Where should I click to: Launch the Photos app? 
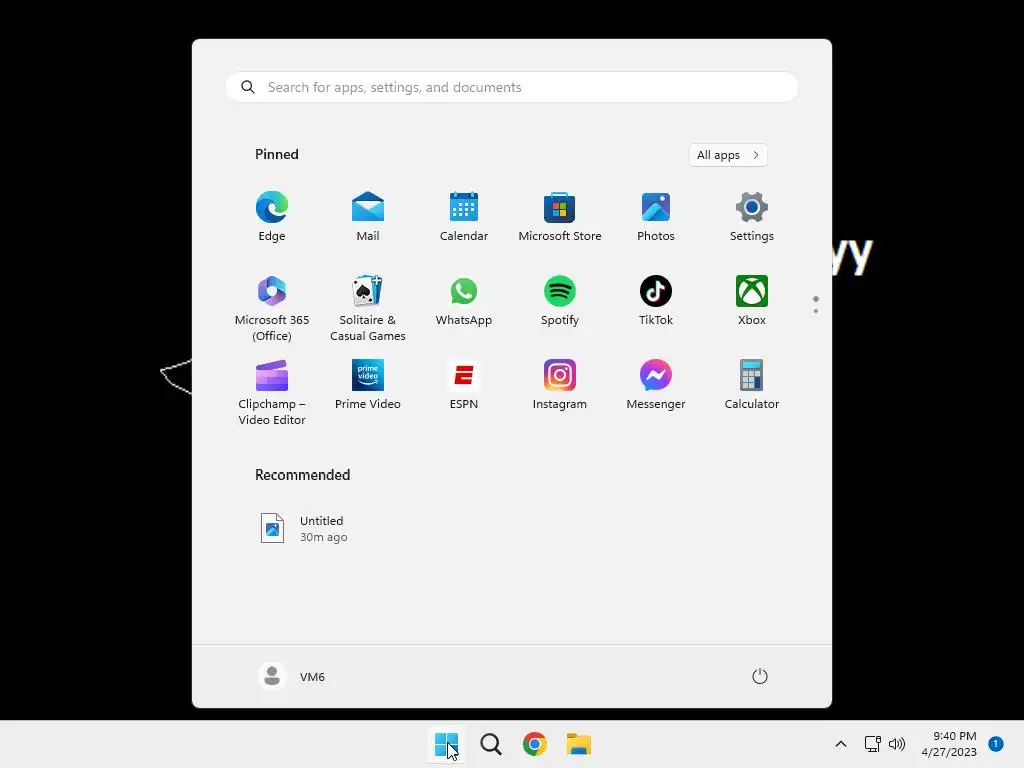click(656, 217)
